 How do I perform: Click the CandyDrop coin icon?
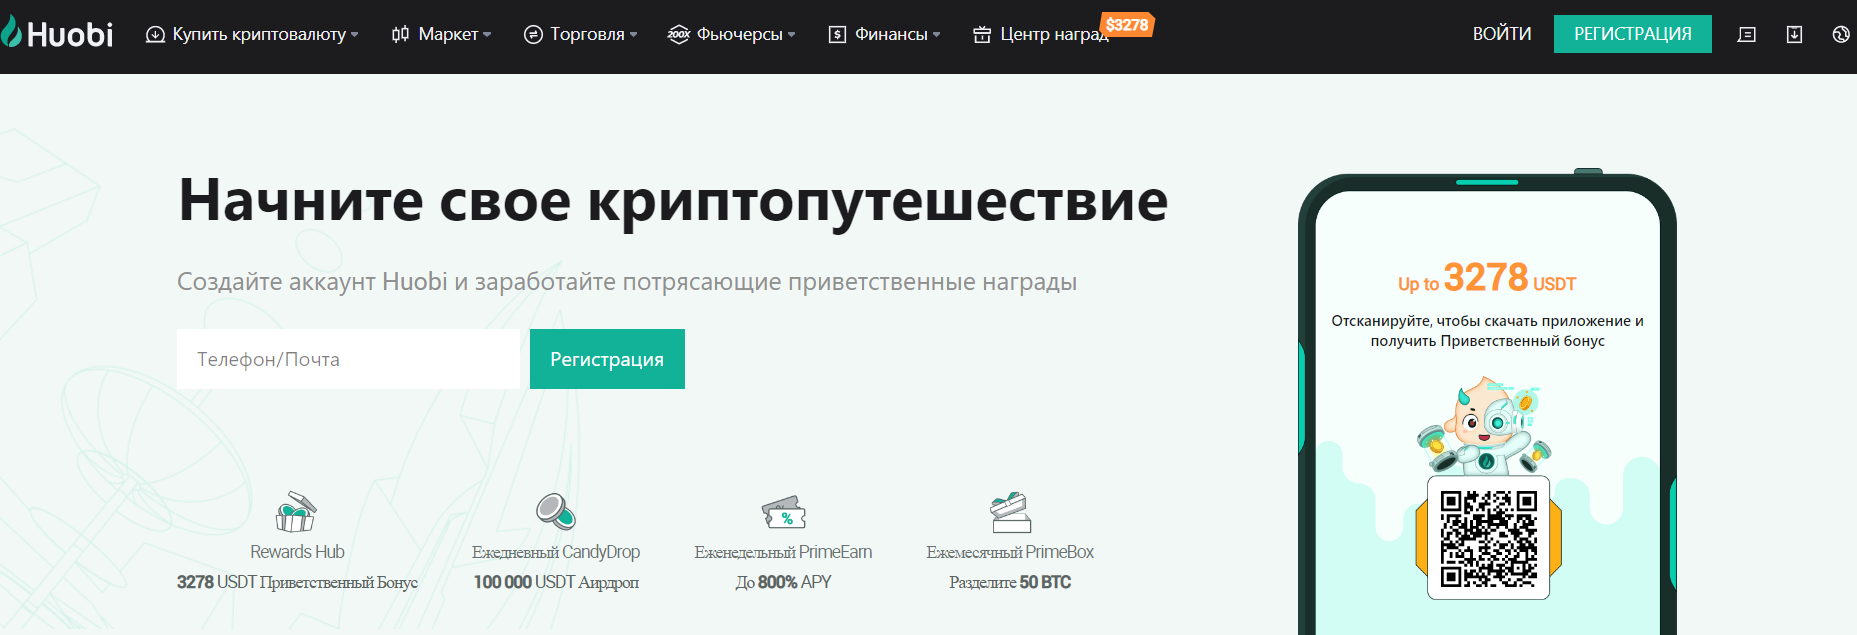click(555, 511)
